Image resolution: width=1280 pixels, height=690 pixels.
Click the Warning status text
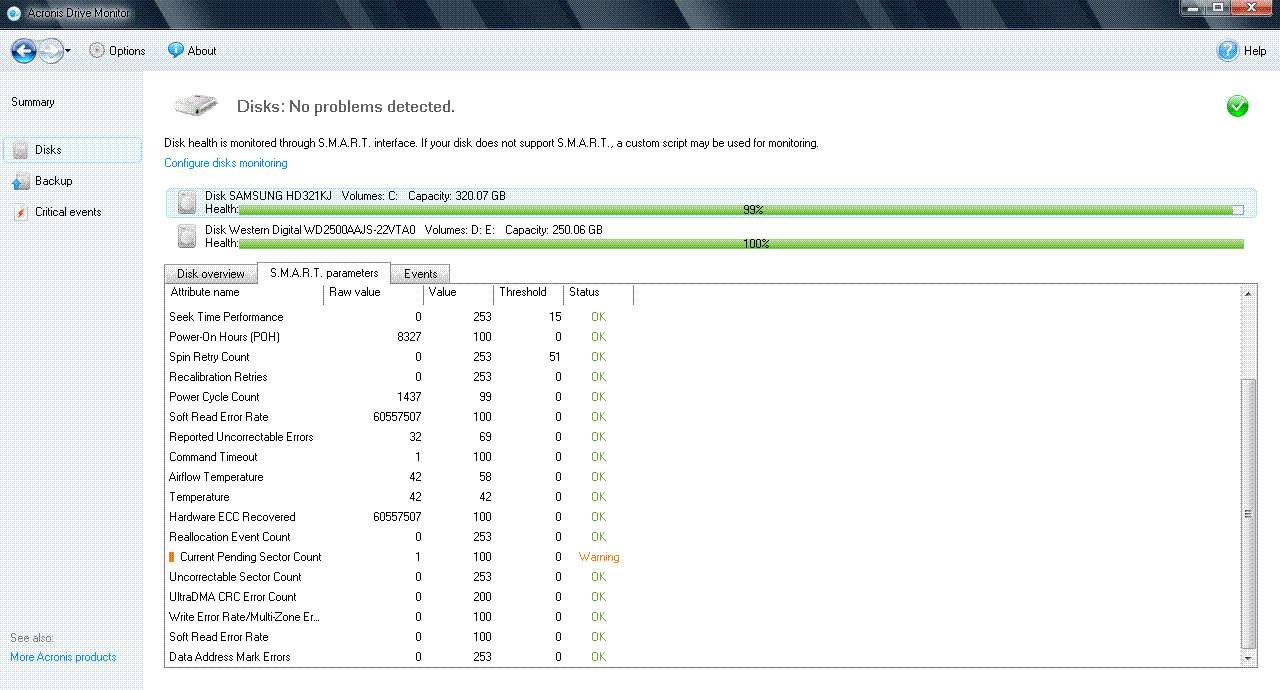coord(599,557)
